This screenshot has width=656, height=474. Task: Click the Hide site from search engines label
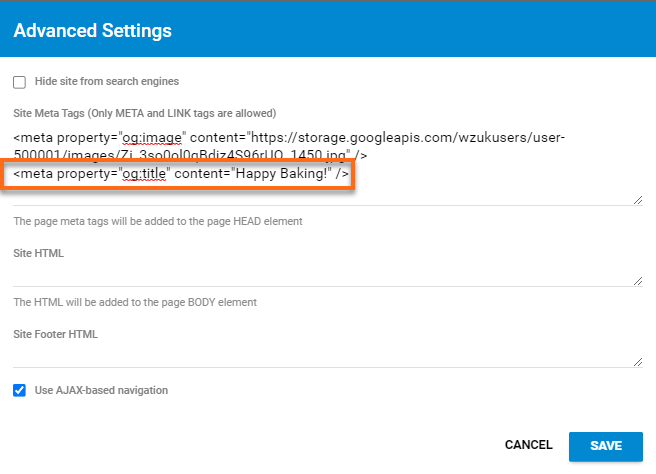[x=106, y=81]
